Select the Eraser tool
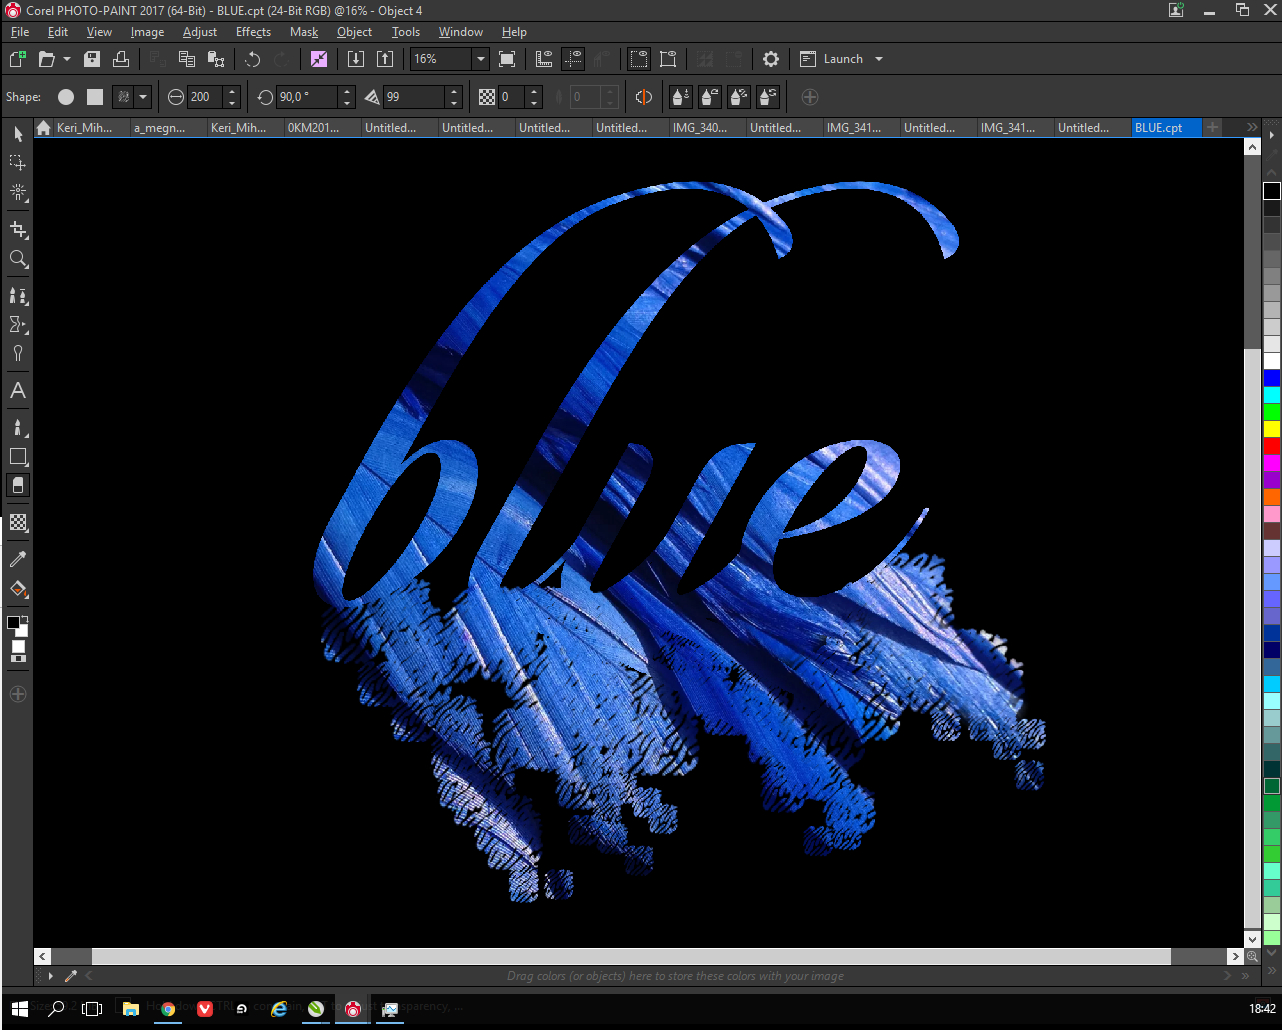This screenshot has width=1282, height=1030. [18, 486]
